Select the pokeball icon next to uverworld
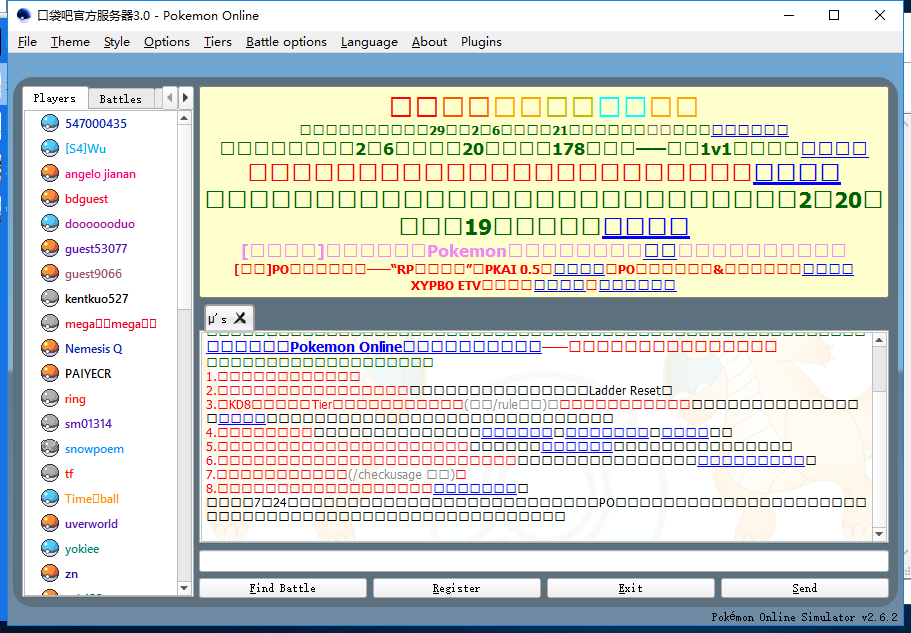911x633 pixels. 50,523
